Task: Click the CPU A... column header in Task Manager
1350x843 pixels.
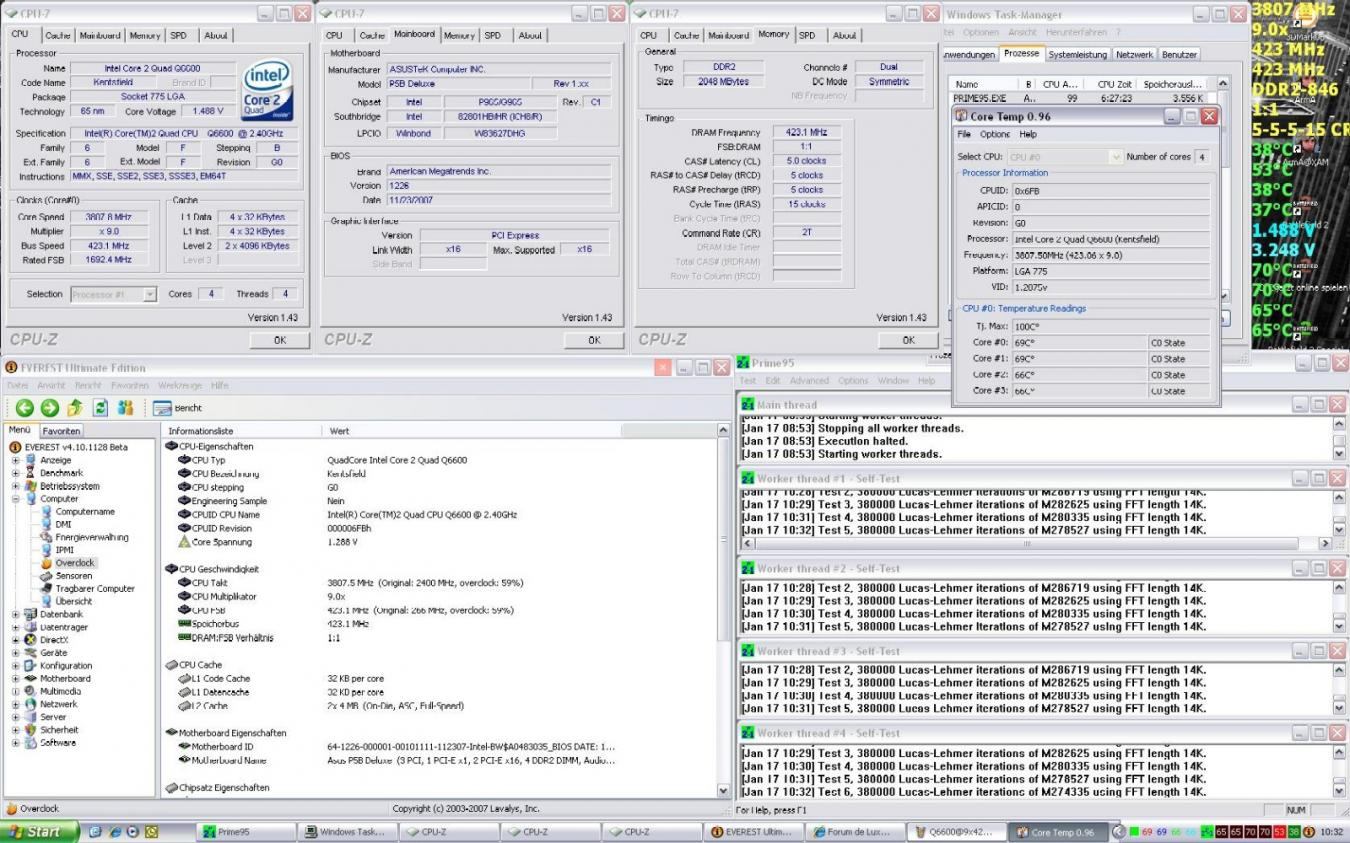Action: pyautogui.click(x=1060, y=85)
